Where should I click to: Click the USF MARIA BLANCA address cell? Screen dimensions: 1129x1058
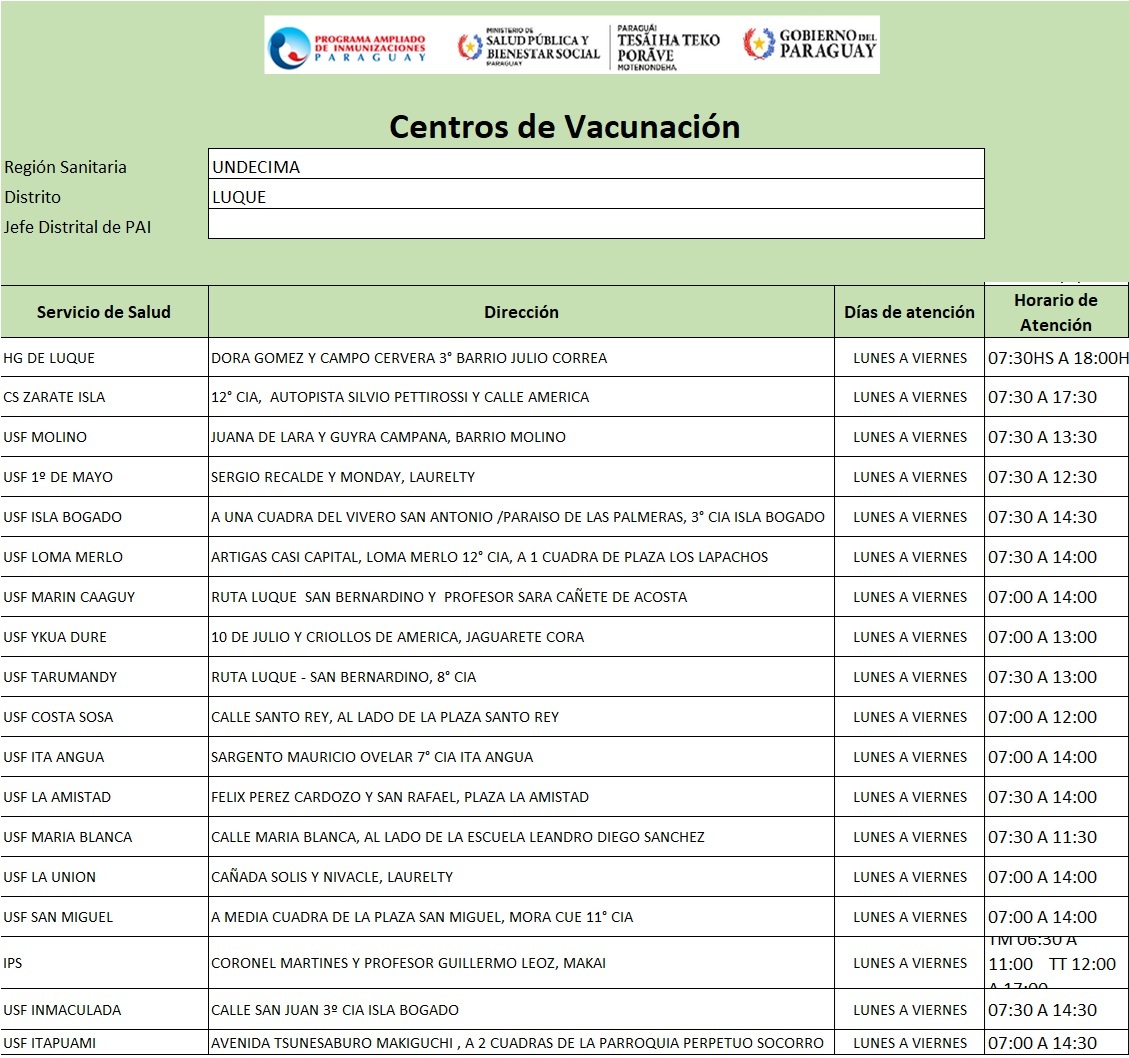coord(521,837)
